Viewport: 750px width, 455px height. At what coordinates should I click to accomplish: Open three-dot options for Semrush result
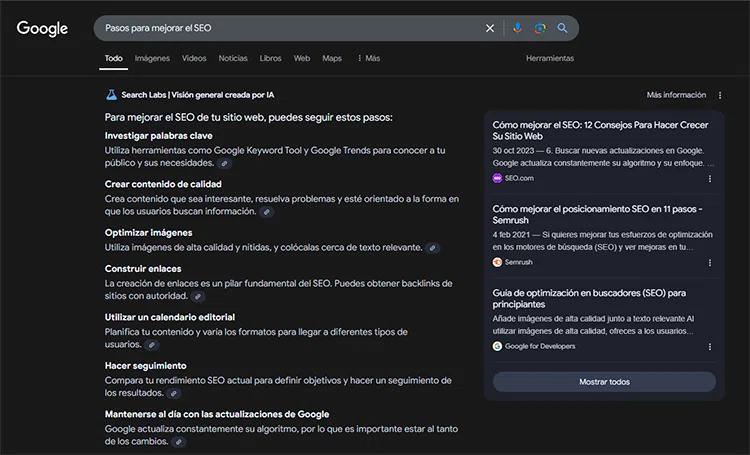(710, 262)
